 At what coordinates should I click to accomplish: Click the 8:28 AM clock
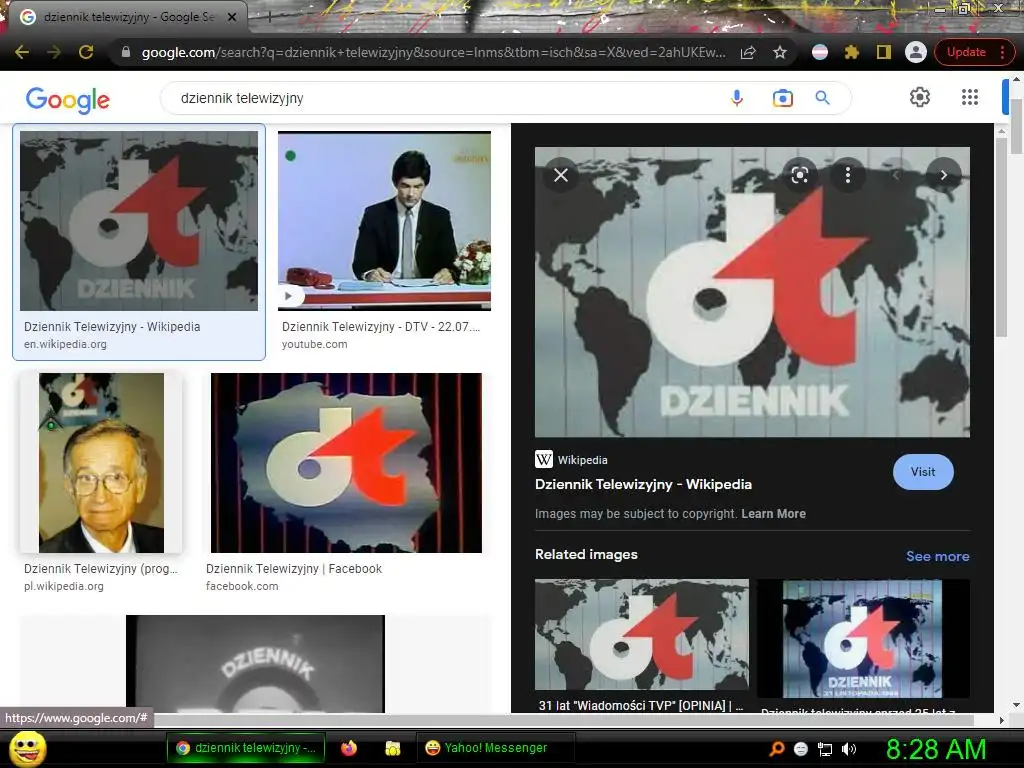(x=936, y=749)
